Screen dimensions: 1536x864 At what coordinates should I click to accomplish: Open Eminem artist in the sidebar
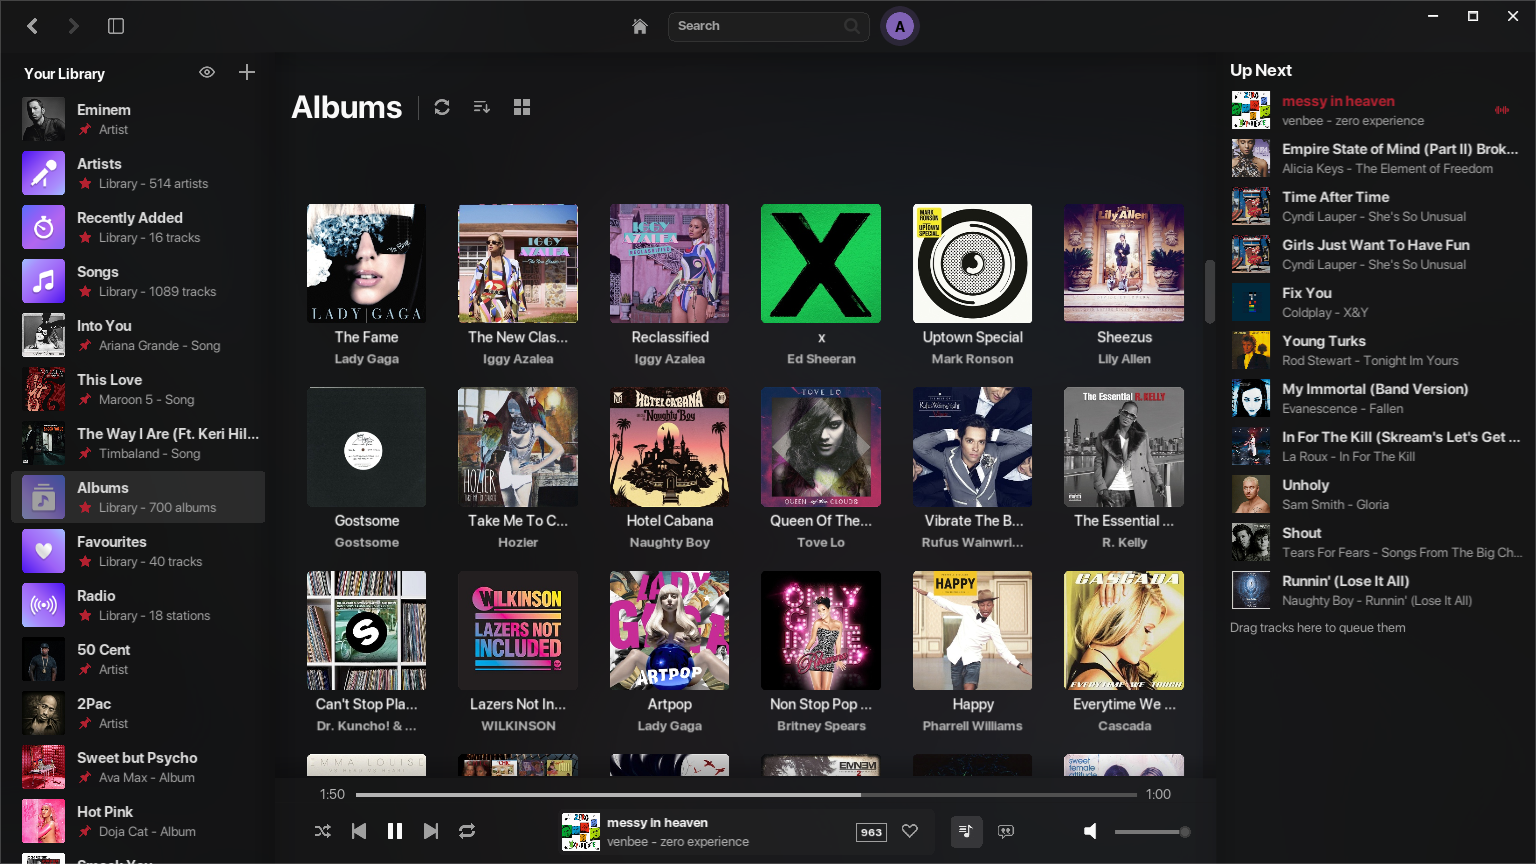pos(138,119)
